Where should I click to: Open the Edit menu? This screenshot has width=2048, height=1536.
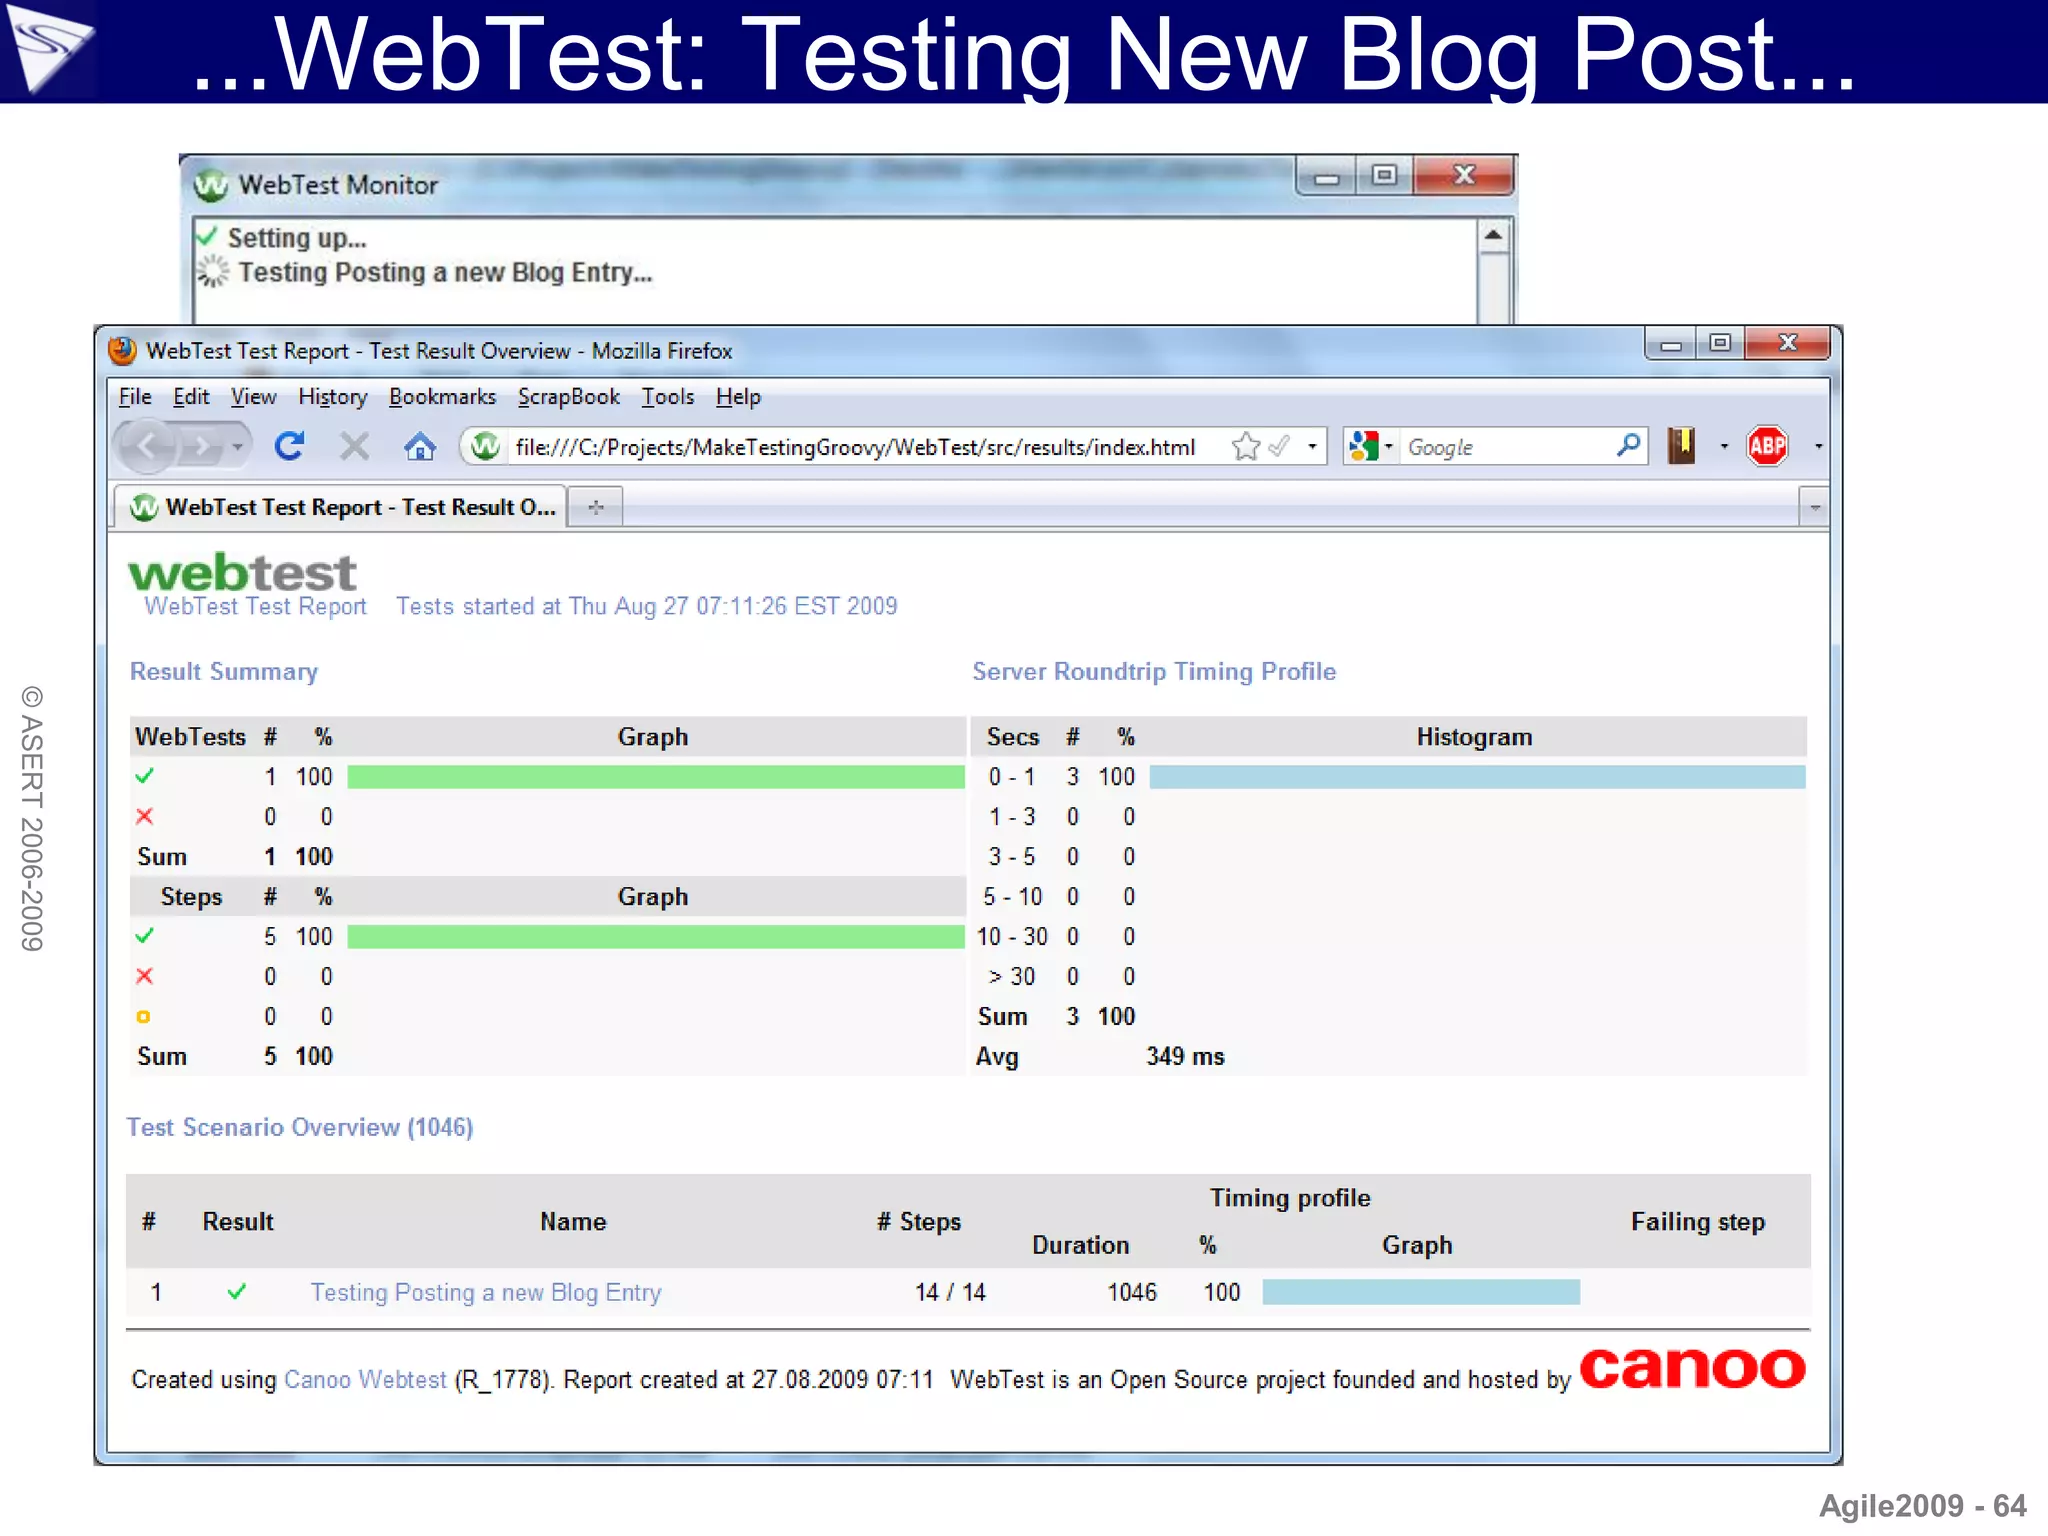[191, 397]
